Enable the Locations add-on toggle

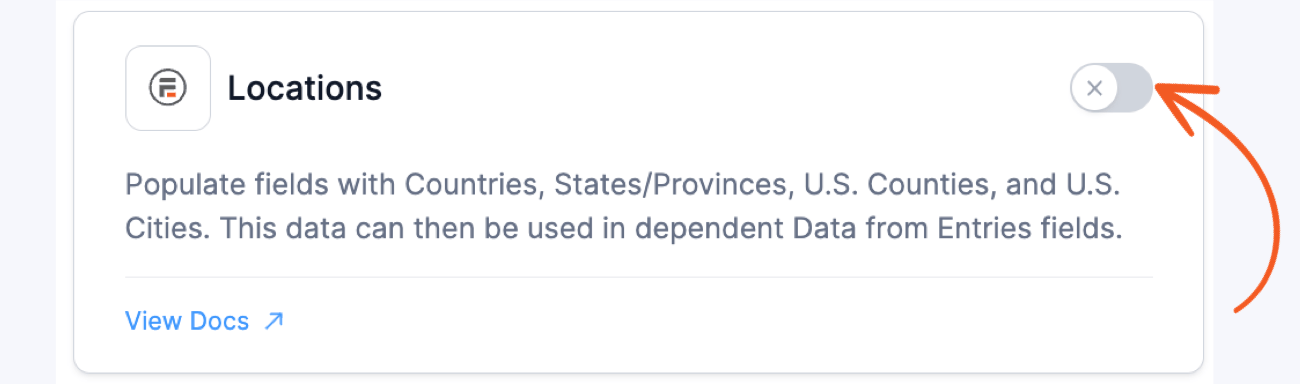click(1112, 88)
